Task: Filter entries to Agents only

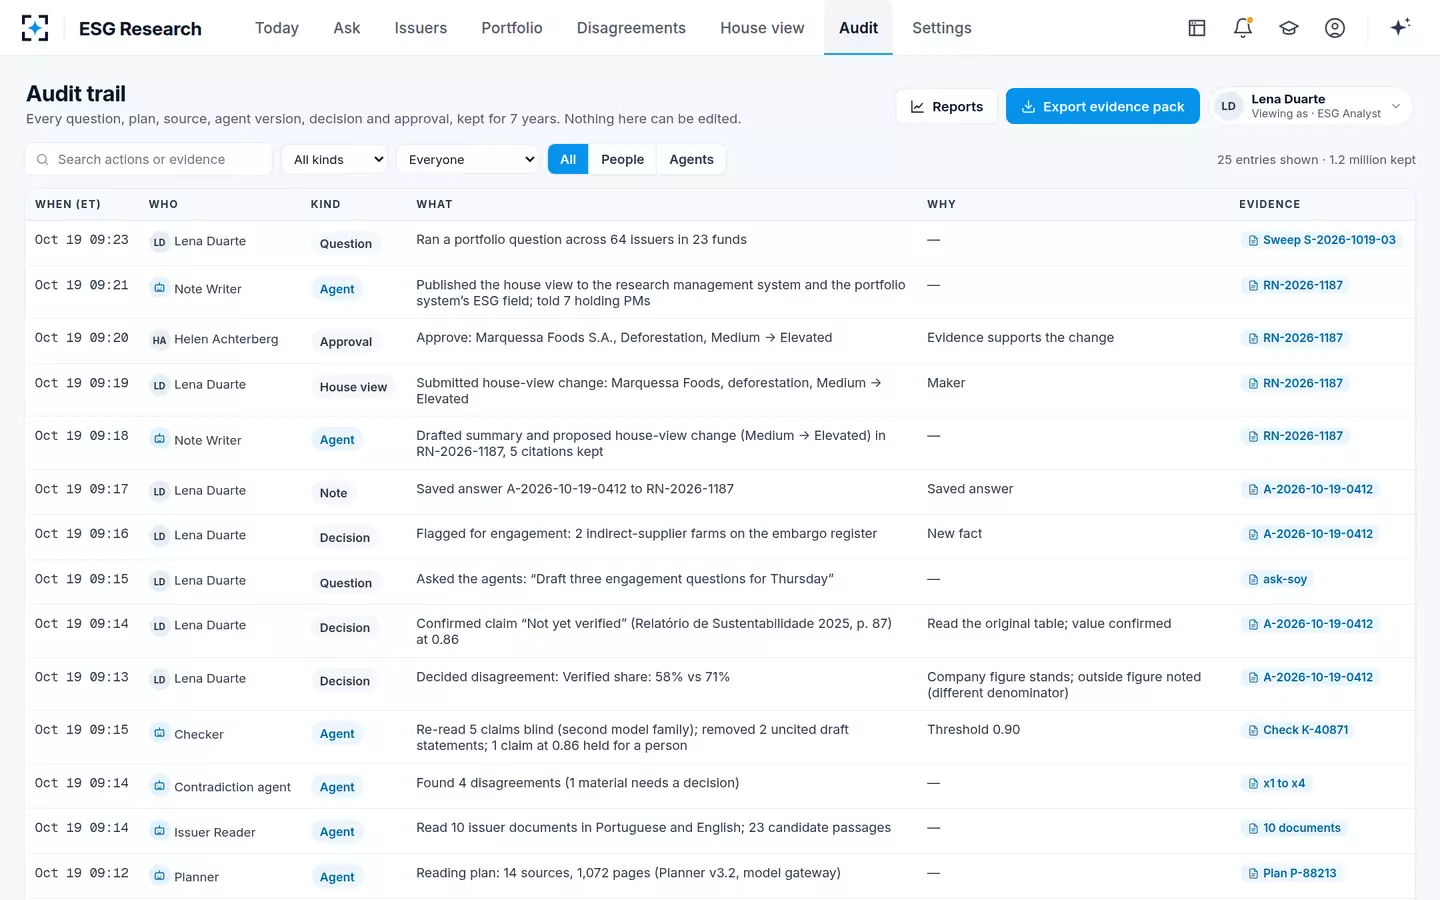Action: coord(691,160)
